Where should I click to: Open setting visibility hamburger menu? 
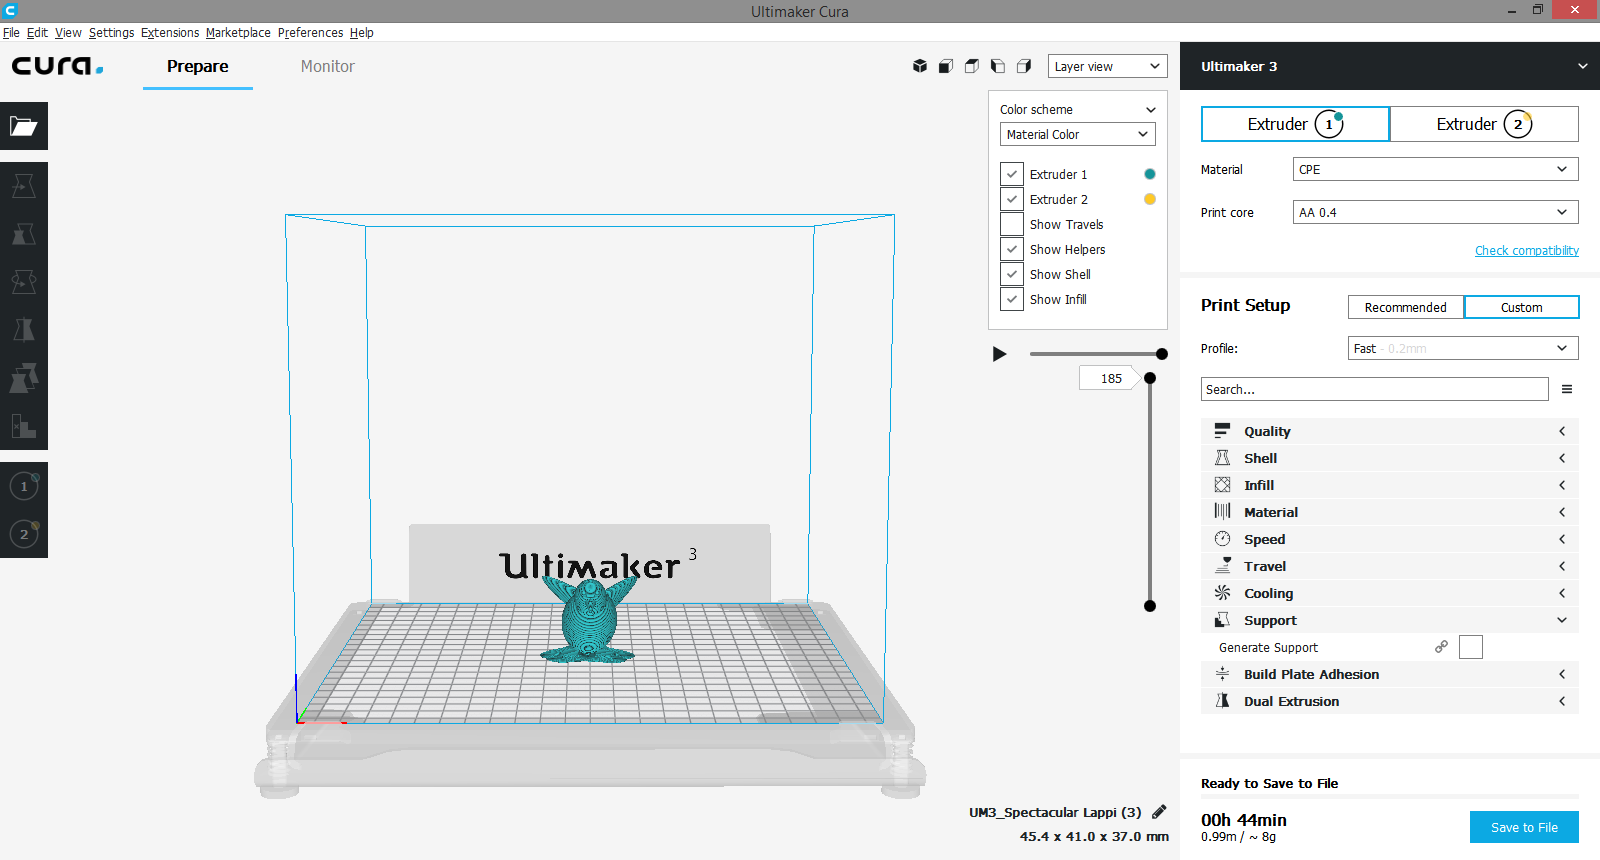pos(1567,389)
